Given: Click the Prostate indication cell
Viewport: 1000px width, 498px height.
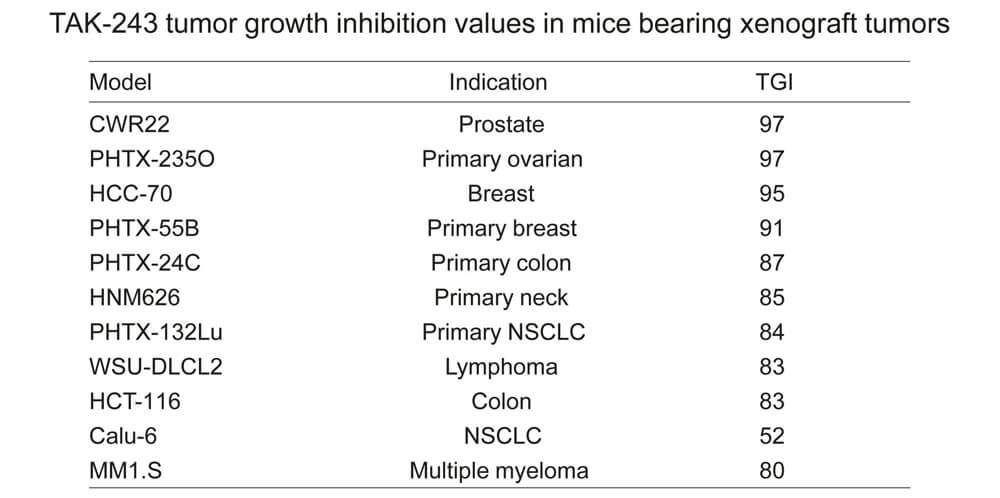Looking at the screenshot, I should pyautogui.click(x=501, y=124).
